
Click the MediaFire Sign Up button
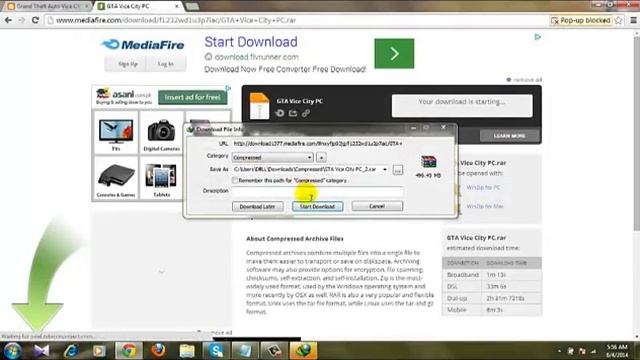click(128, 64)
